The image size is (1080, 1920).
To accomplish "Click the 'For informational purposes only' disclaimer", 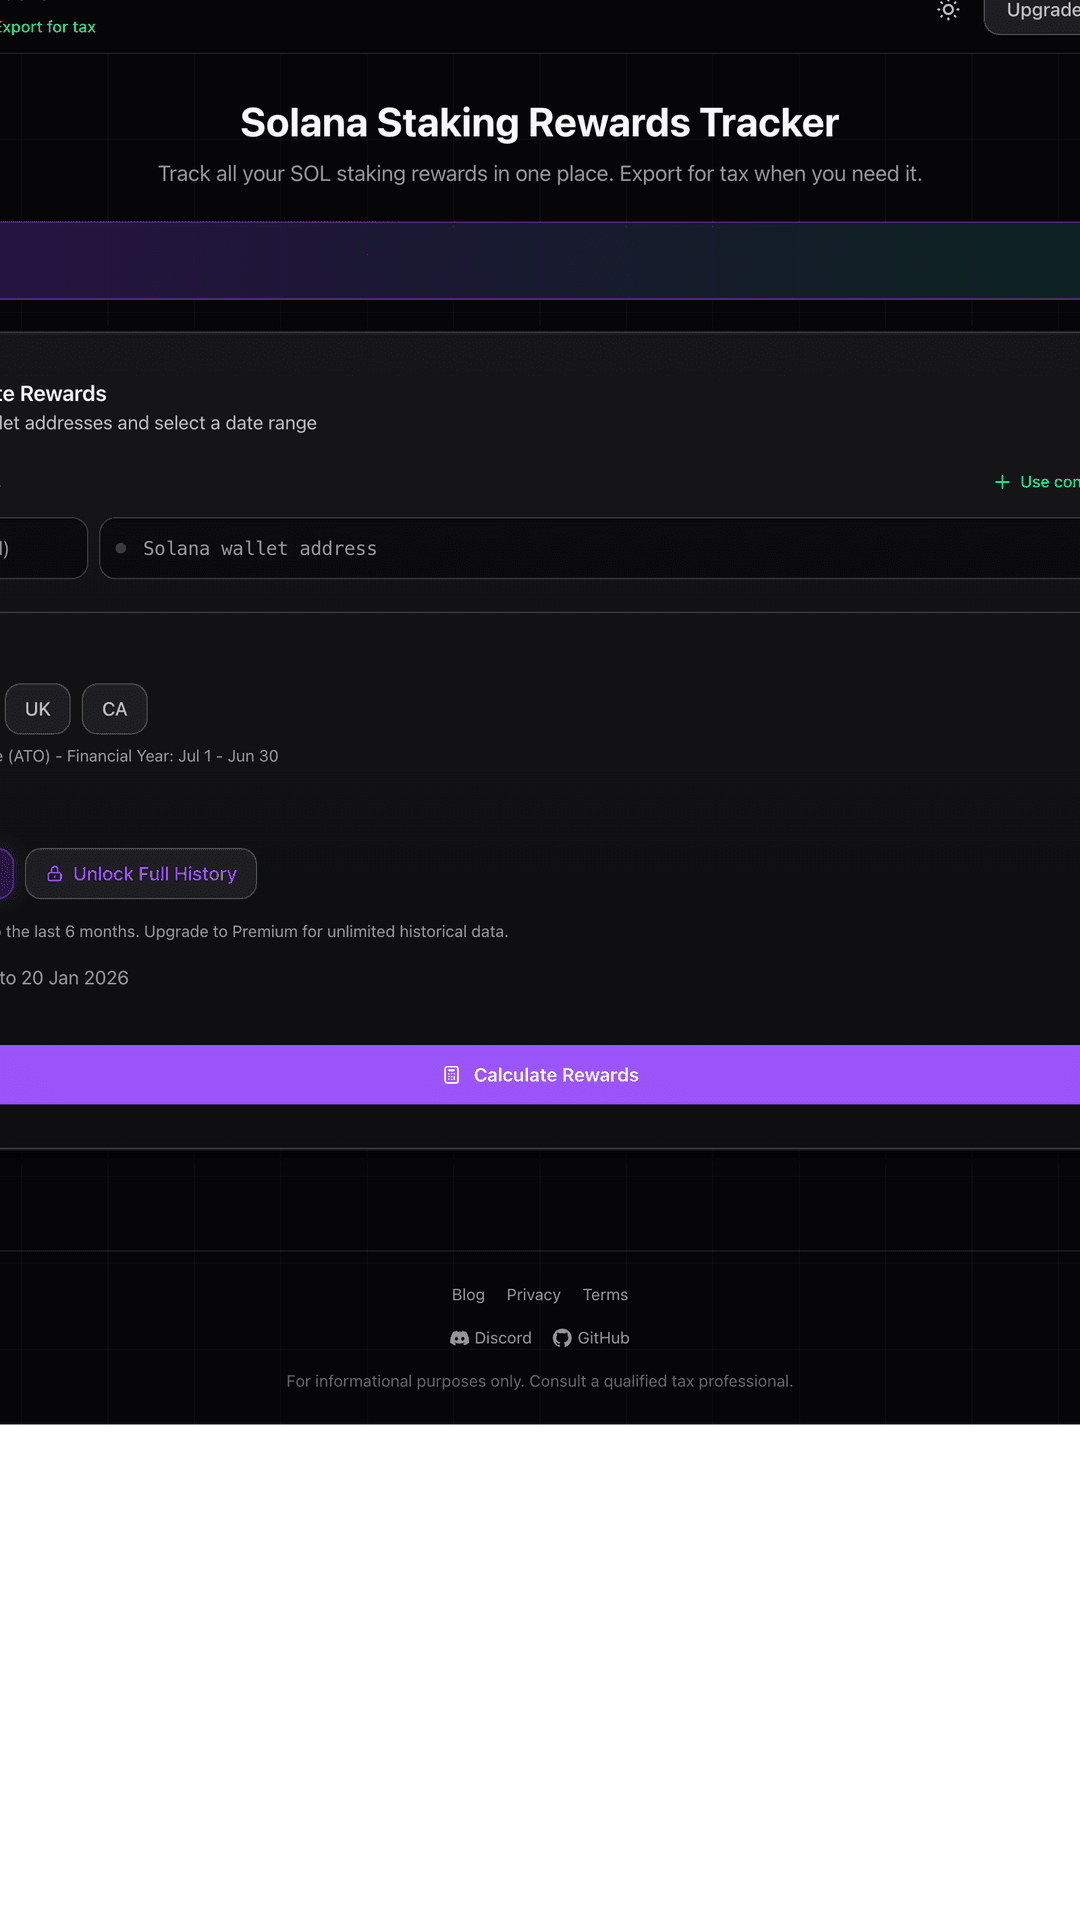I will (x=540, y=1381).
